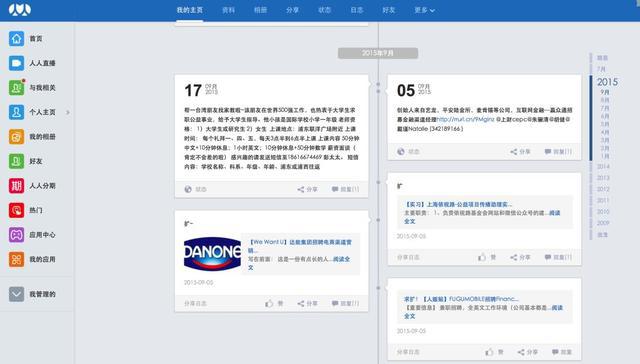Jump to 2013 on the timeline navigator
640x364 pixels.
[x=603, y=178]
